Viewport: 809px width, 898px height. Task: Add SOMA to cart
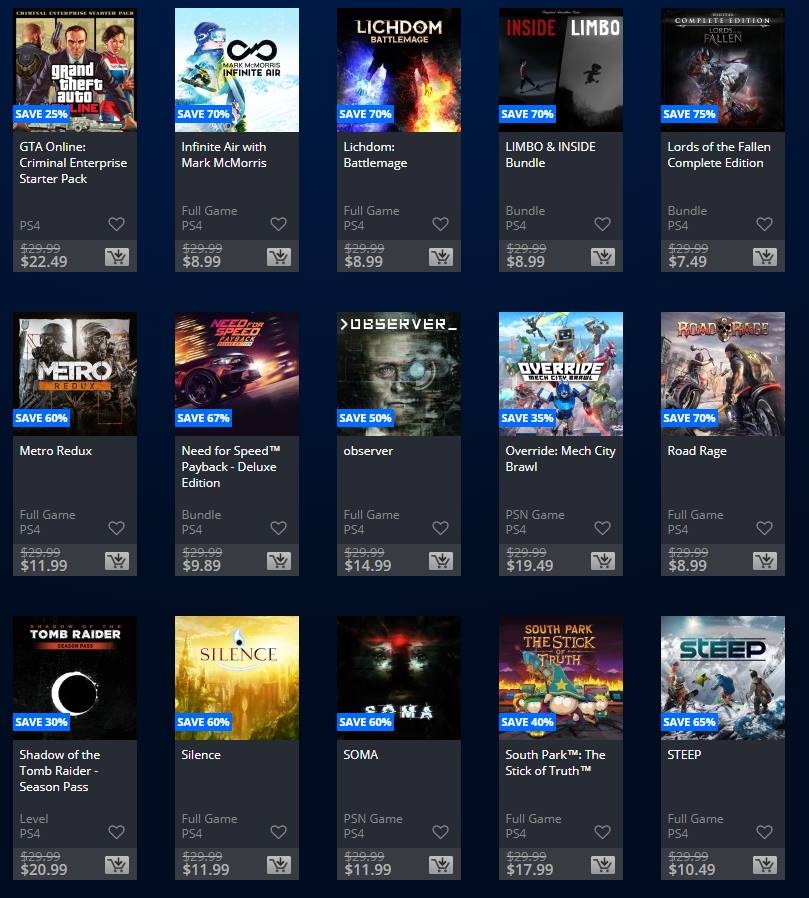pyautogui.click(x=441, y=865)
